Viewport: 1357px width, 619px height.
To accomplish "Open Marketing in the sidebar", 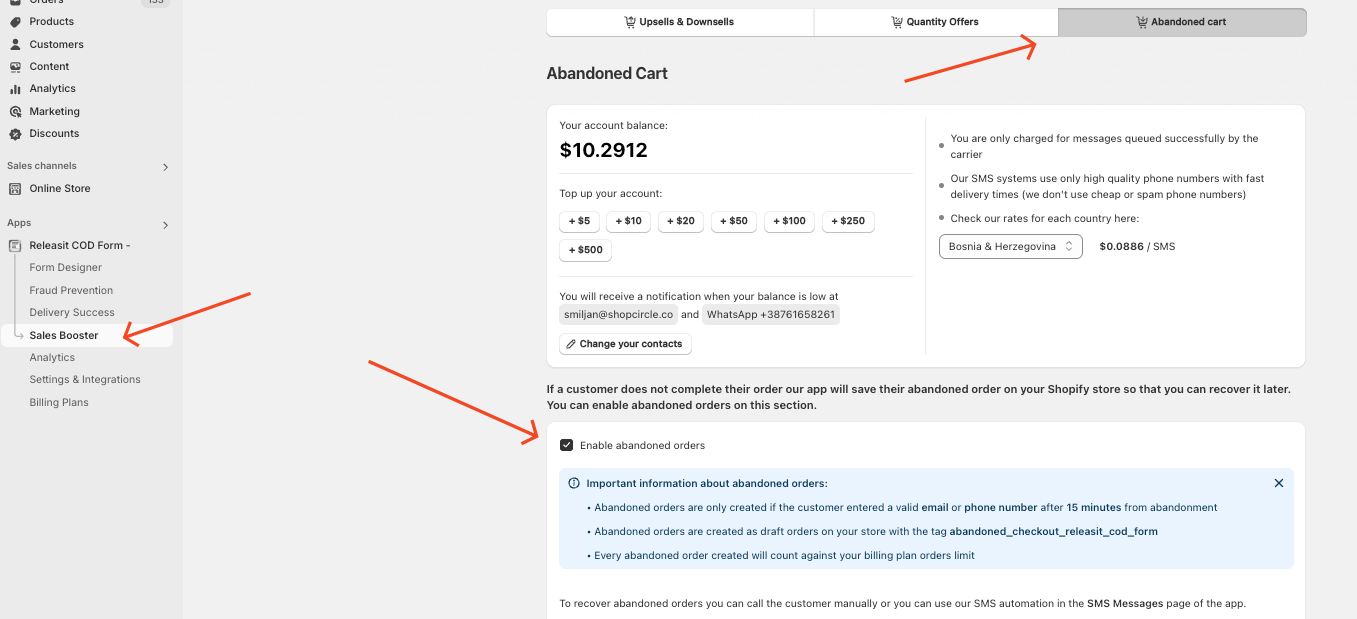I will click(54, 111).
